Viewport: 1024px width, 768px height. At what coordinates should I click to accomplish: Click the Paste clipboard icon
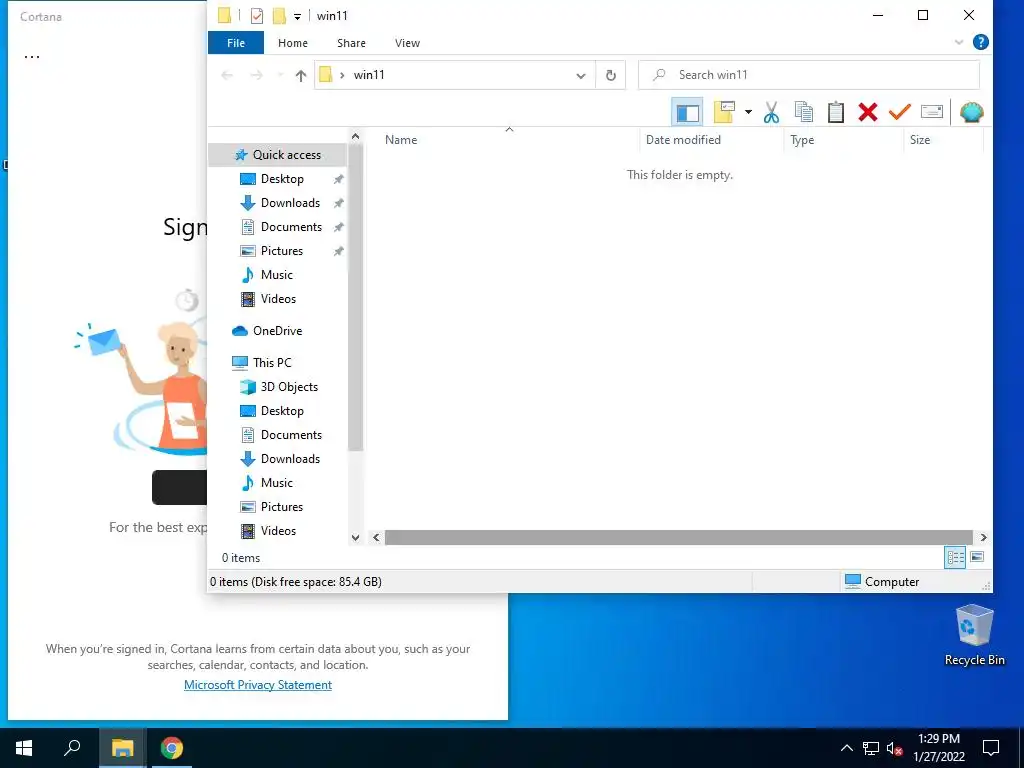click(835, 112)
